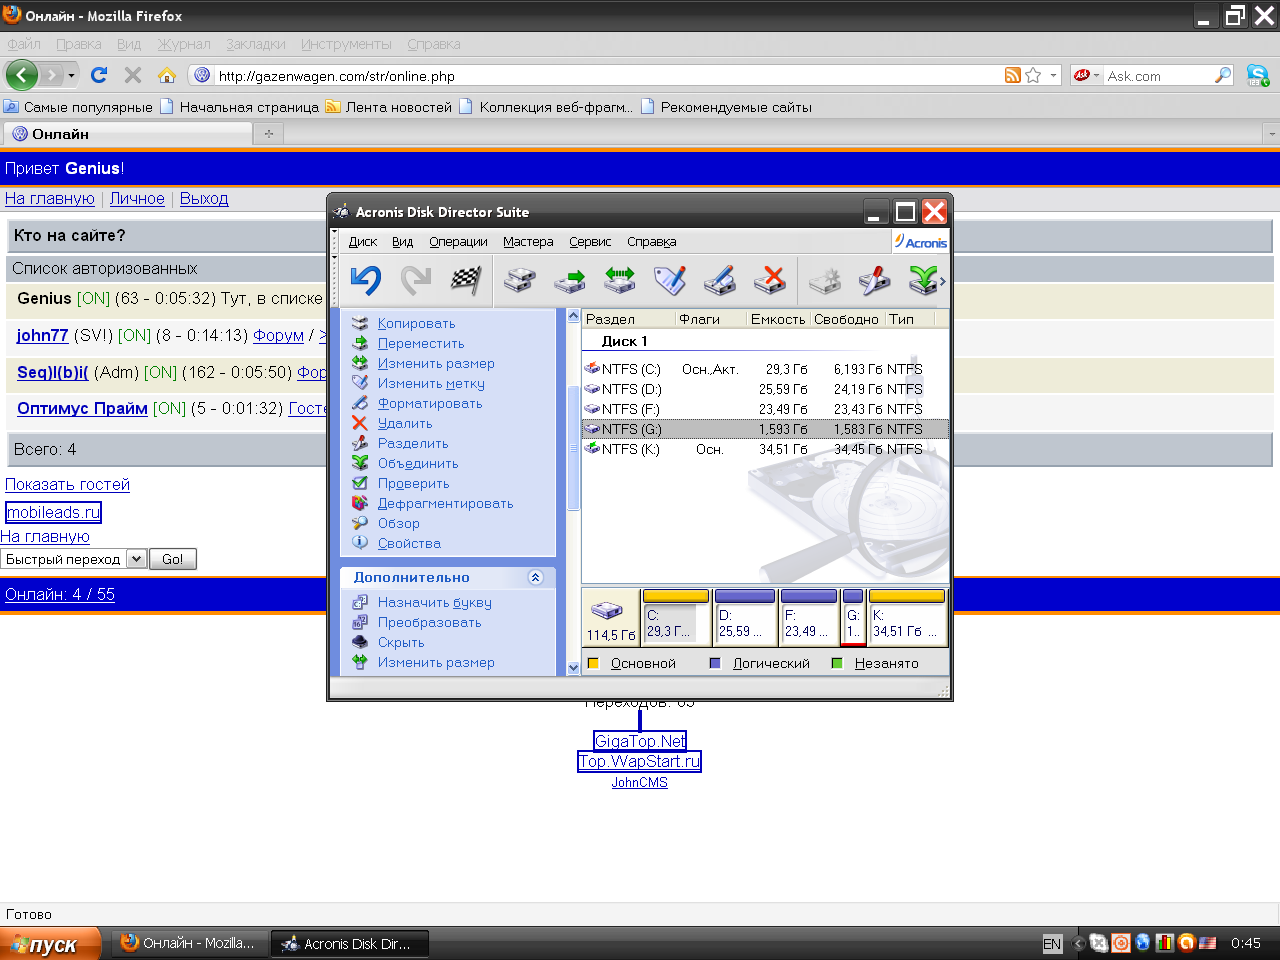Open the Лента новостей bookmark folder
This screenshot has height=960, width=1280.
click(x=389, y=107)
